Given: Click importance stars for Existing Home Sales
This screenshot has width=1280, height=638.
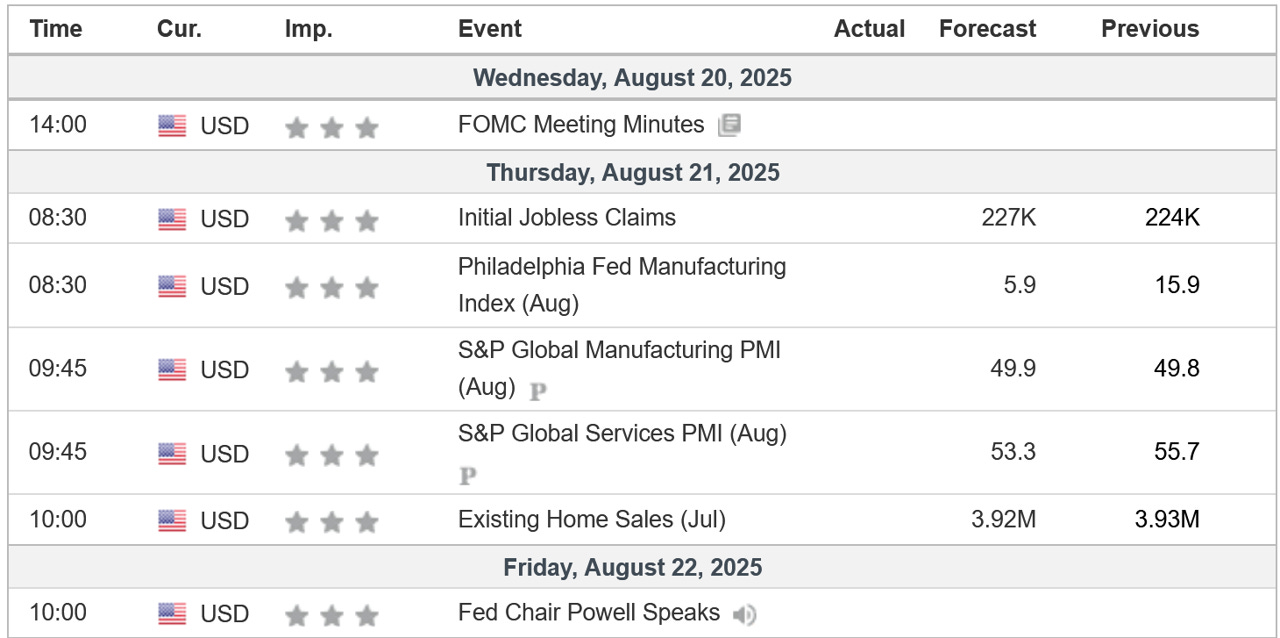Looking at the screenshot, I should (331, 522).
